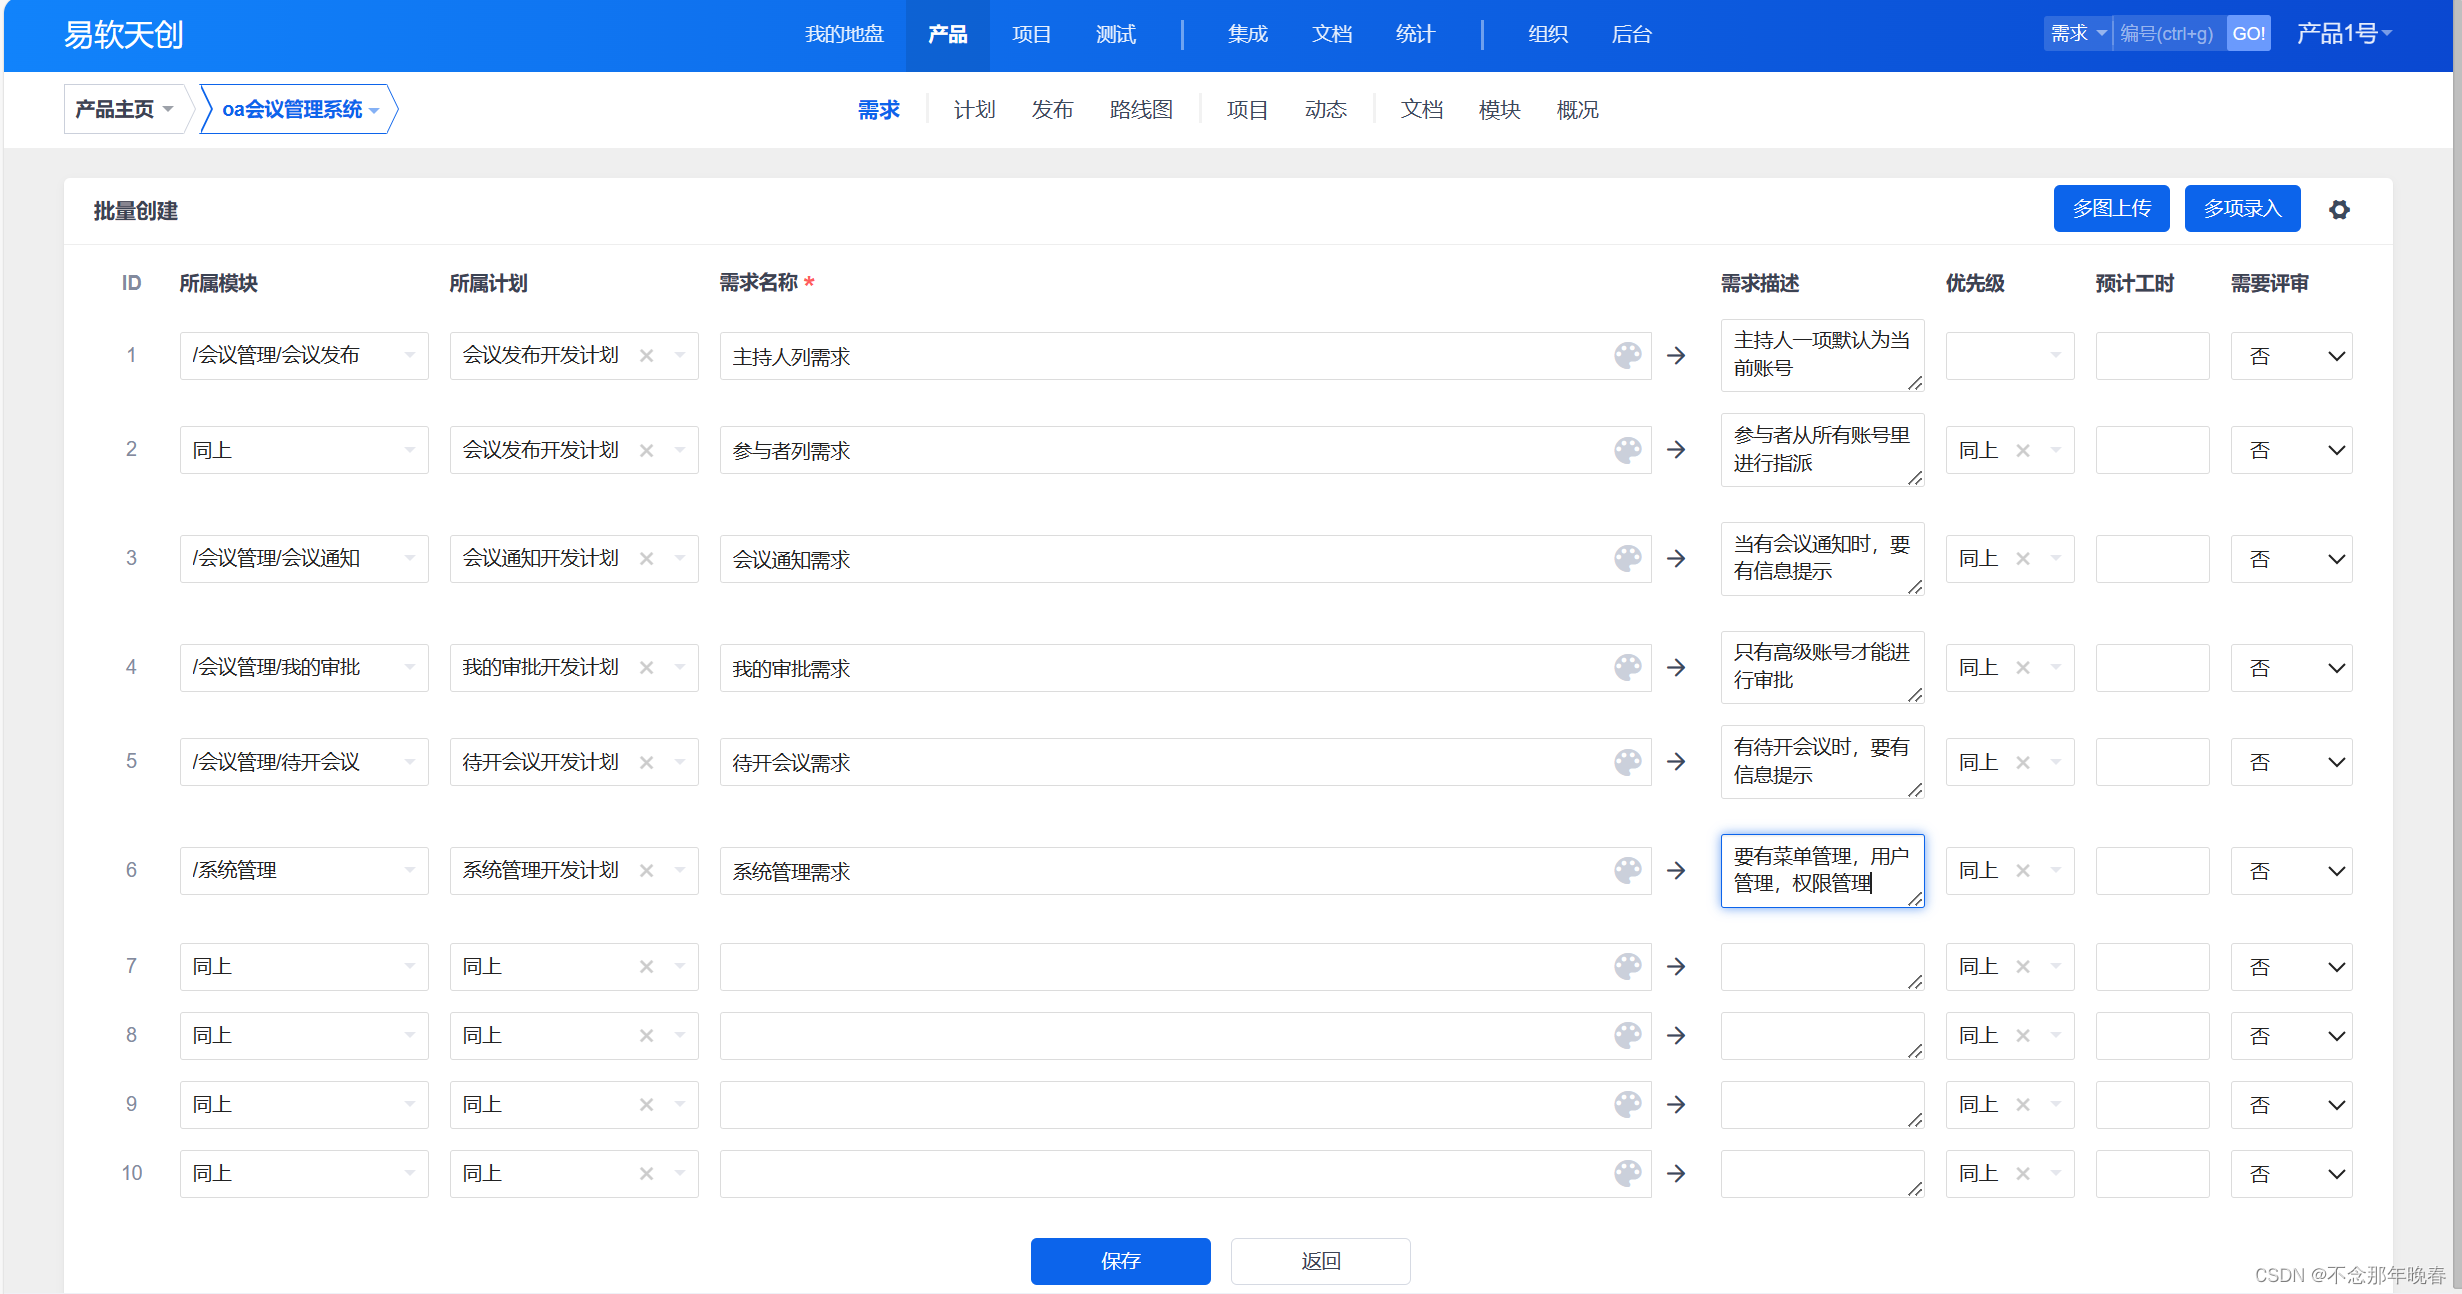Click the palette icon in empty row 7
The image size is (2462, 1294).
point(1627,966)
